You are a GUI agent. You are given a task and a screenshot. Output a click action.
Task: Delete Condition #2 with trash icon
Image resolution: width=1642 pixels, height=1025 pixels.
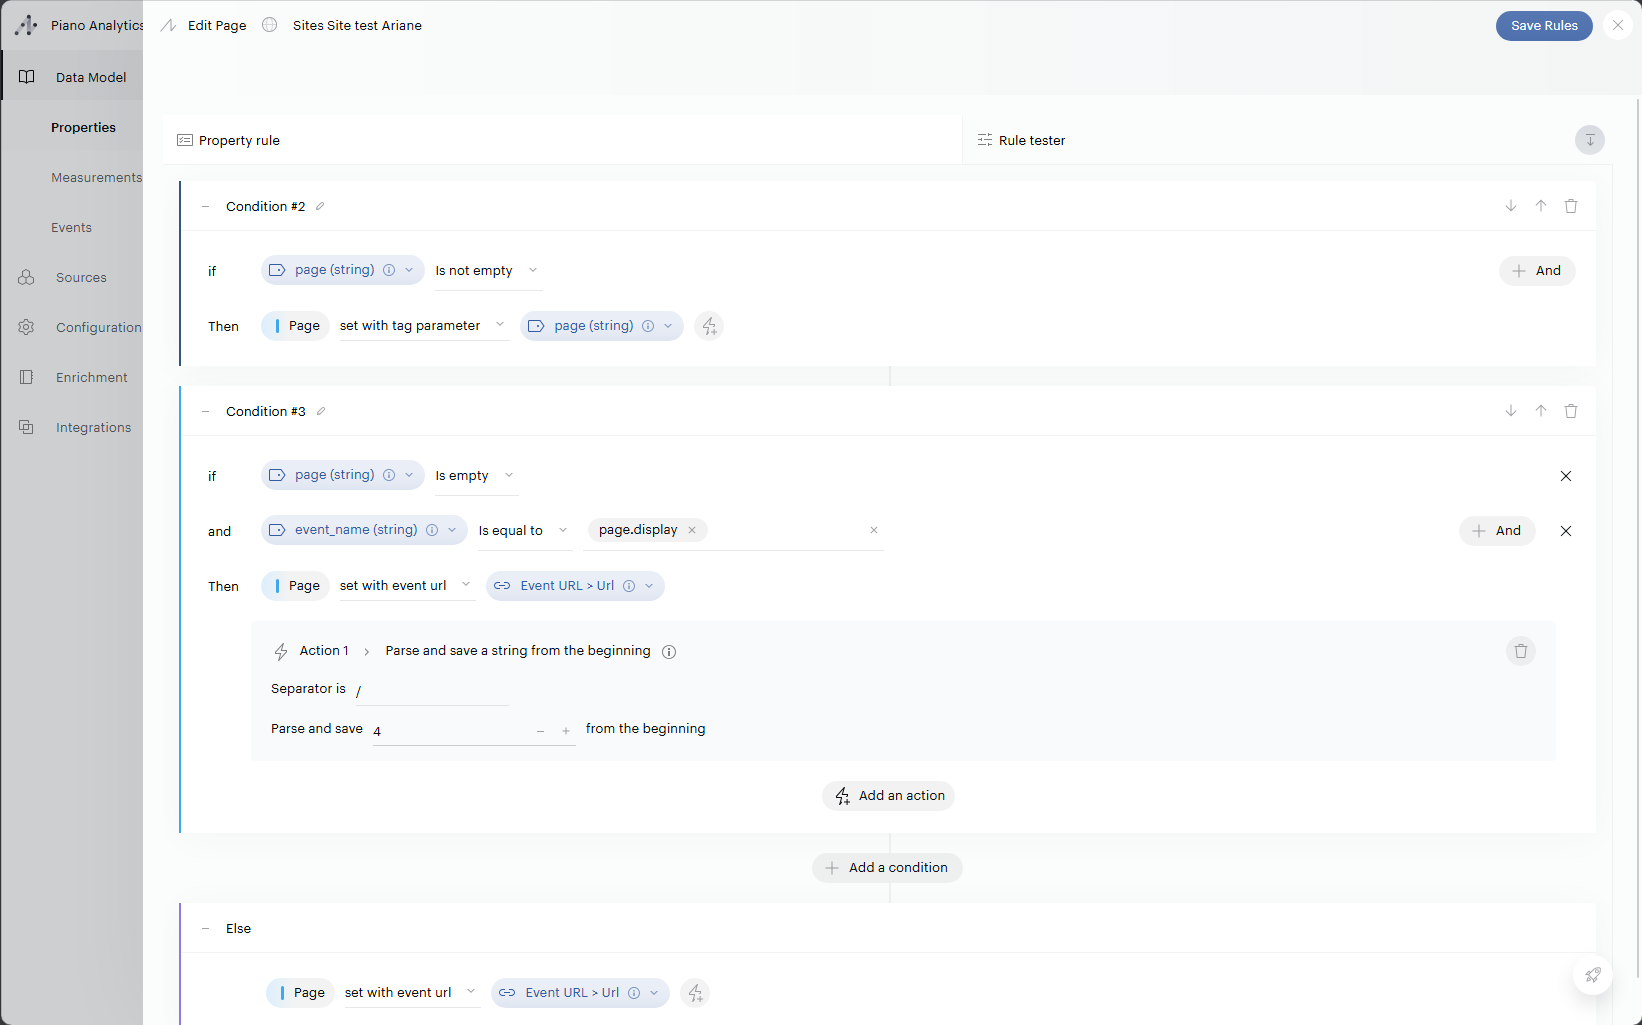[x=1571, y=206]
